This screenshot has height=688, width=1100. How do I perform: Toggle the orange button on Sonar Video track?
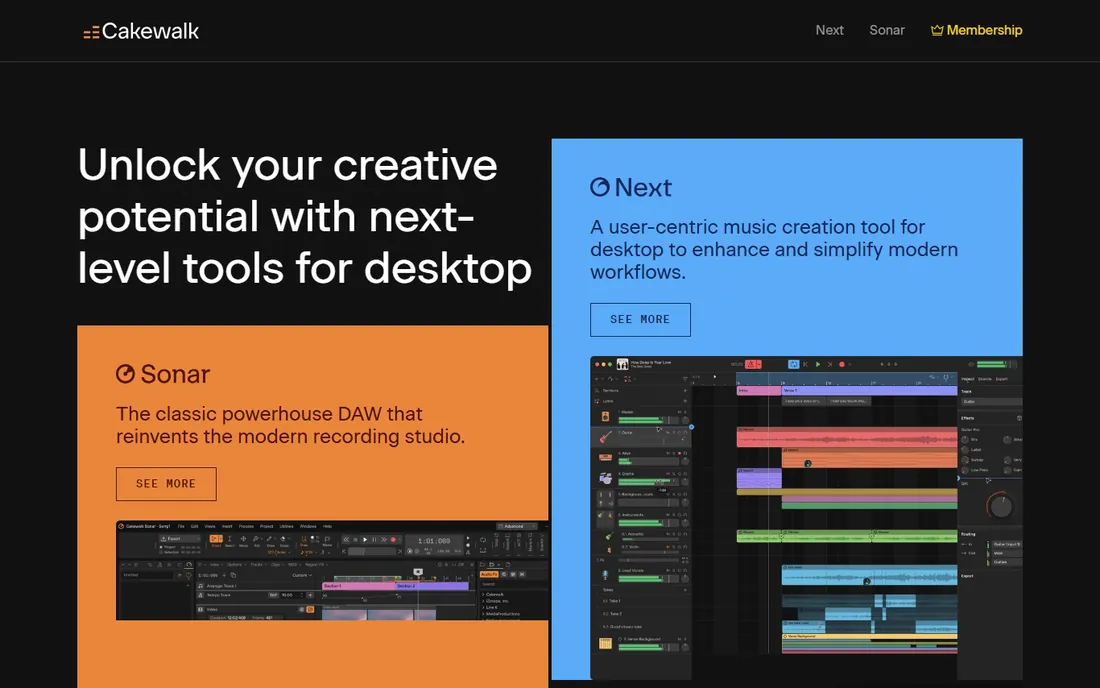[310, 609]
